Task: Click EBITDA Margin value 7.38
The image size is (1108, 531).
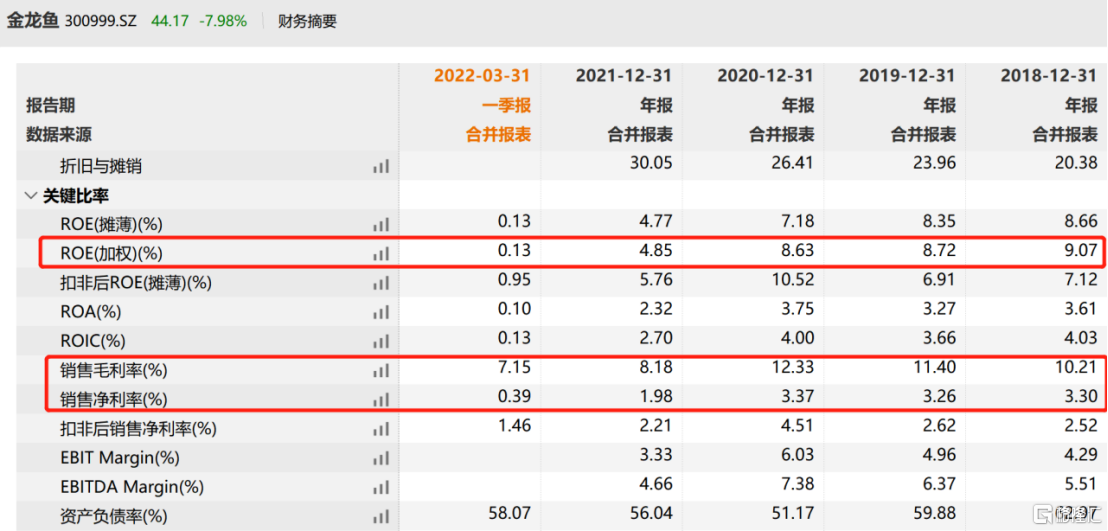Action: (798, 486)
